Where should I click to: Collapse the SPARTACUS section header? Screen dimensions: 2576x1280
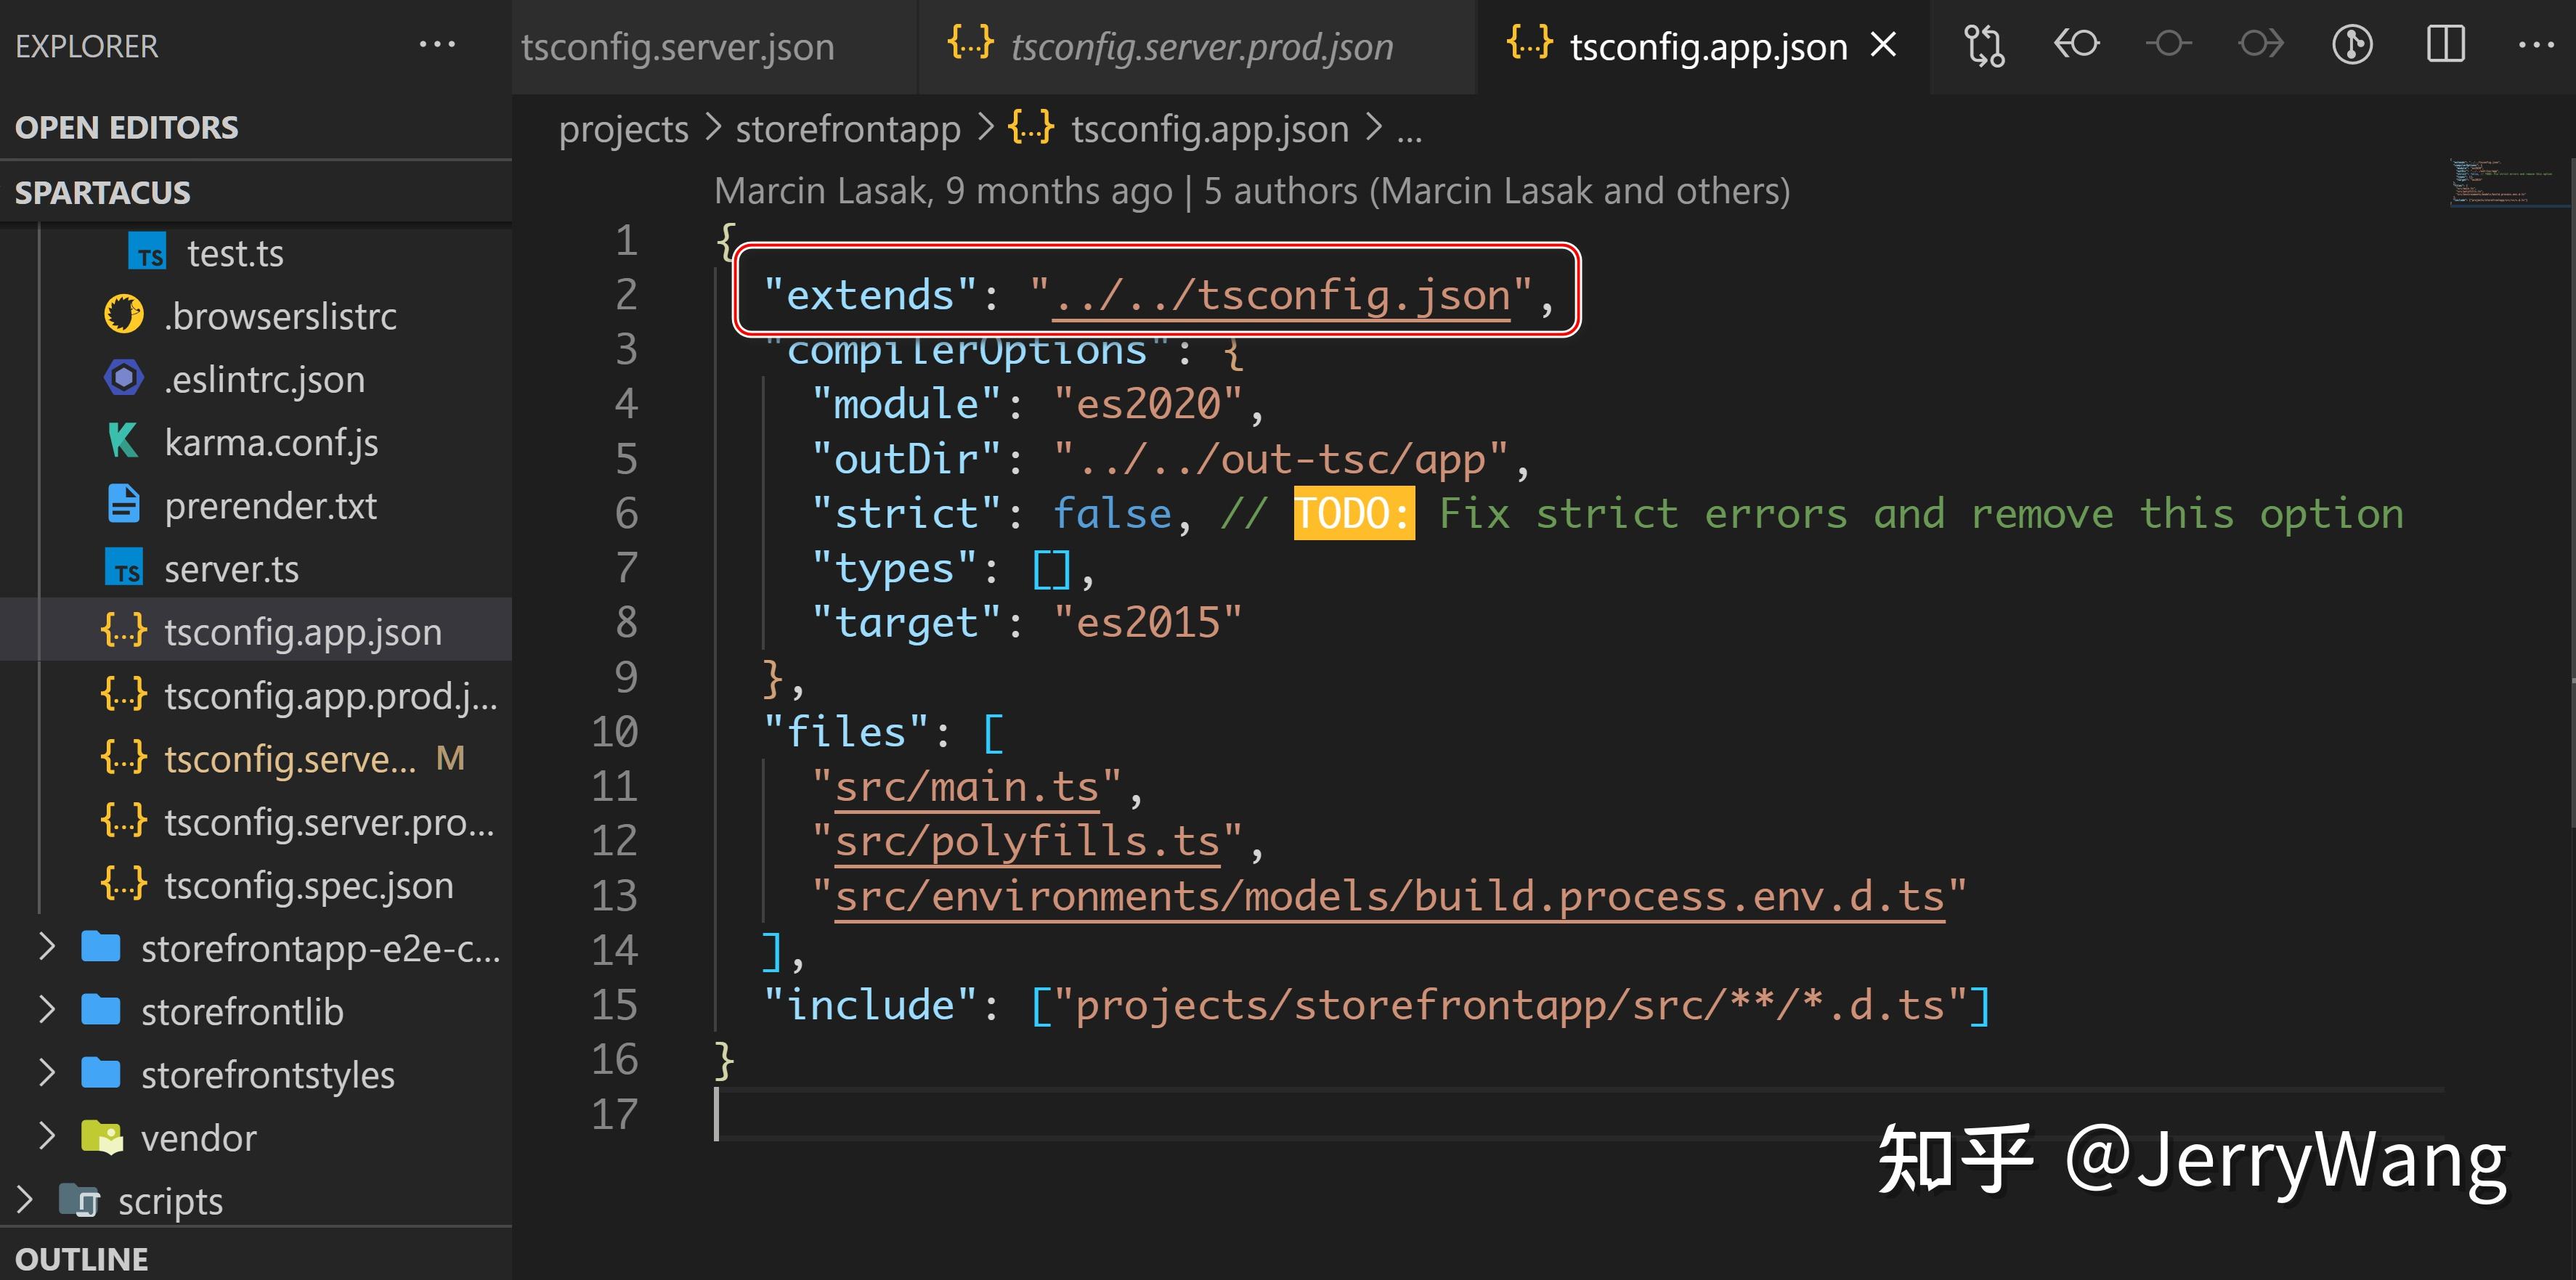point(256,192)
